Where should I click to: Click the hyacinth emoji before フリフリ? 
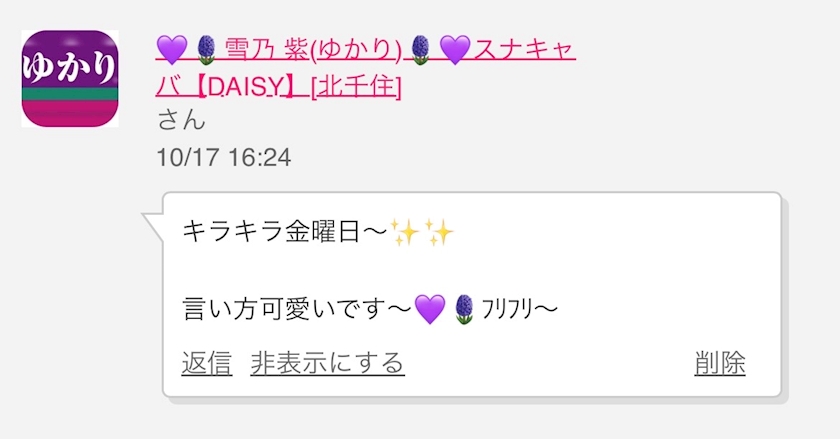(x=464, y=309)
